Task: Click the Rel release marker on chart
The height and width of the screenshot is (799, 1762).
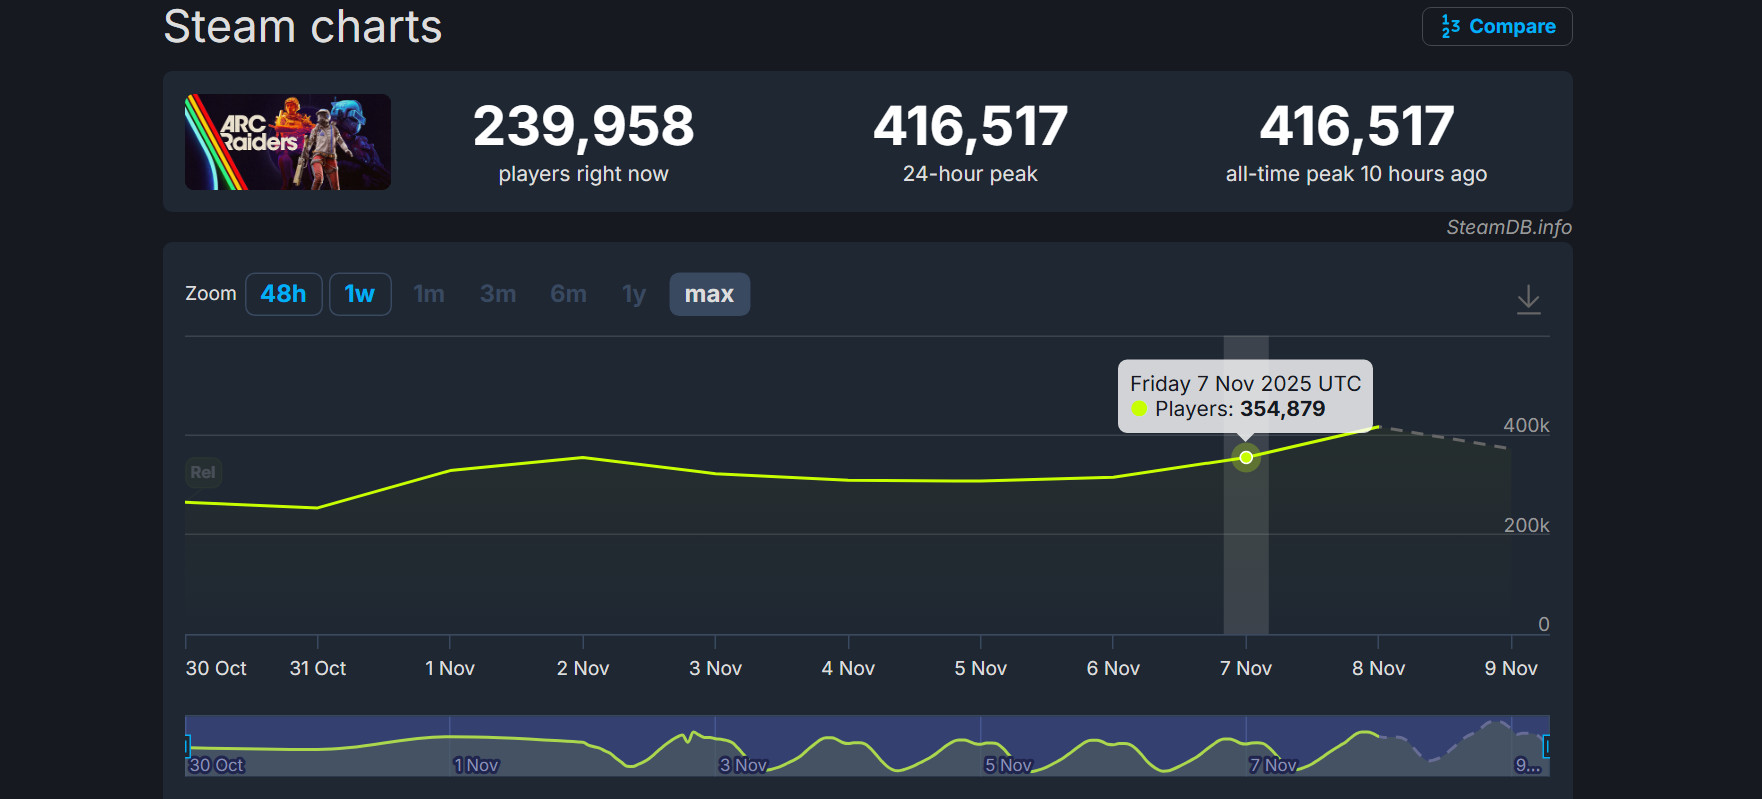Action: (x=203, y=472)
